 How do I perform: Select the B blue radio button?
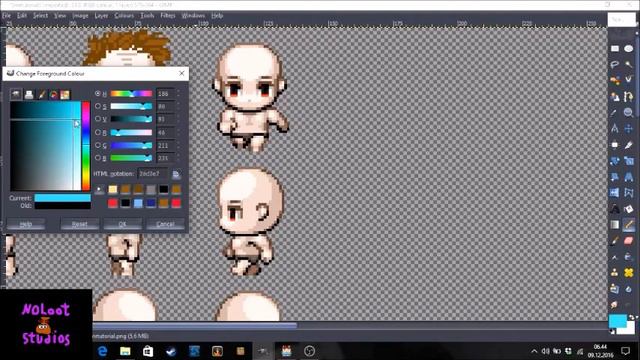coord(98,158)
